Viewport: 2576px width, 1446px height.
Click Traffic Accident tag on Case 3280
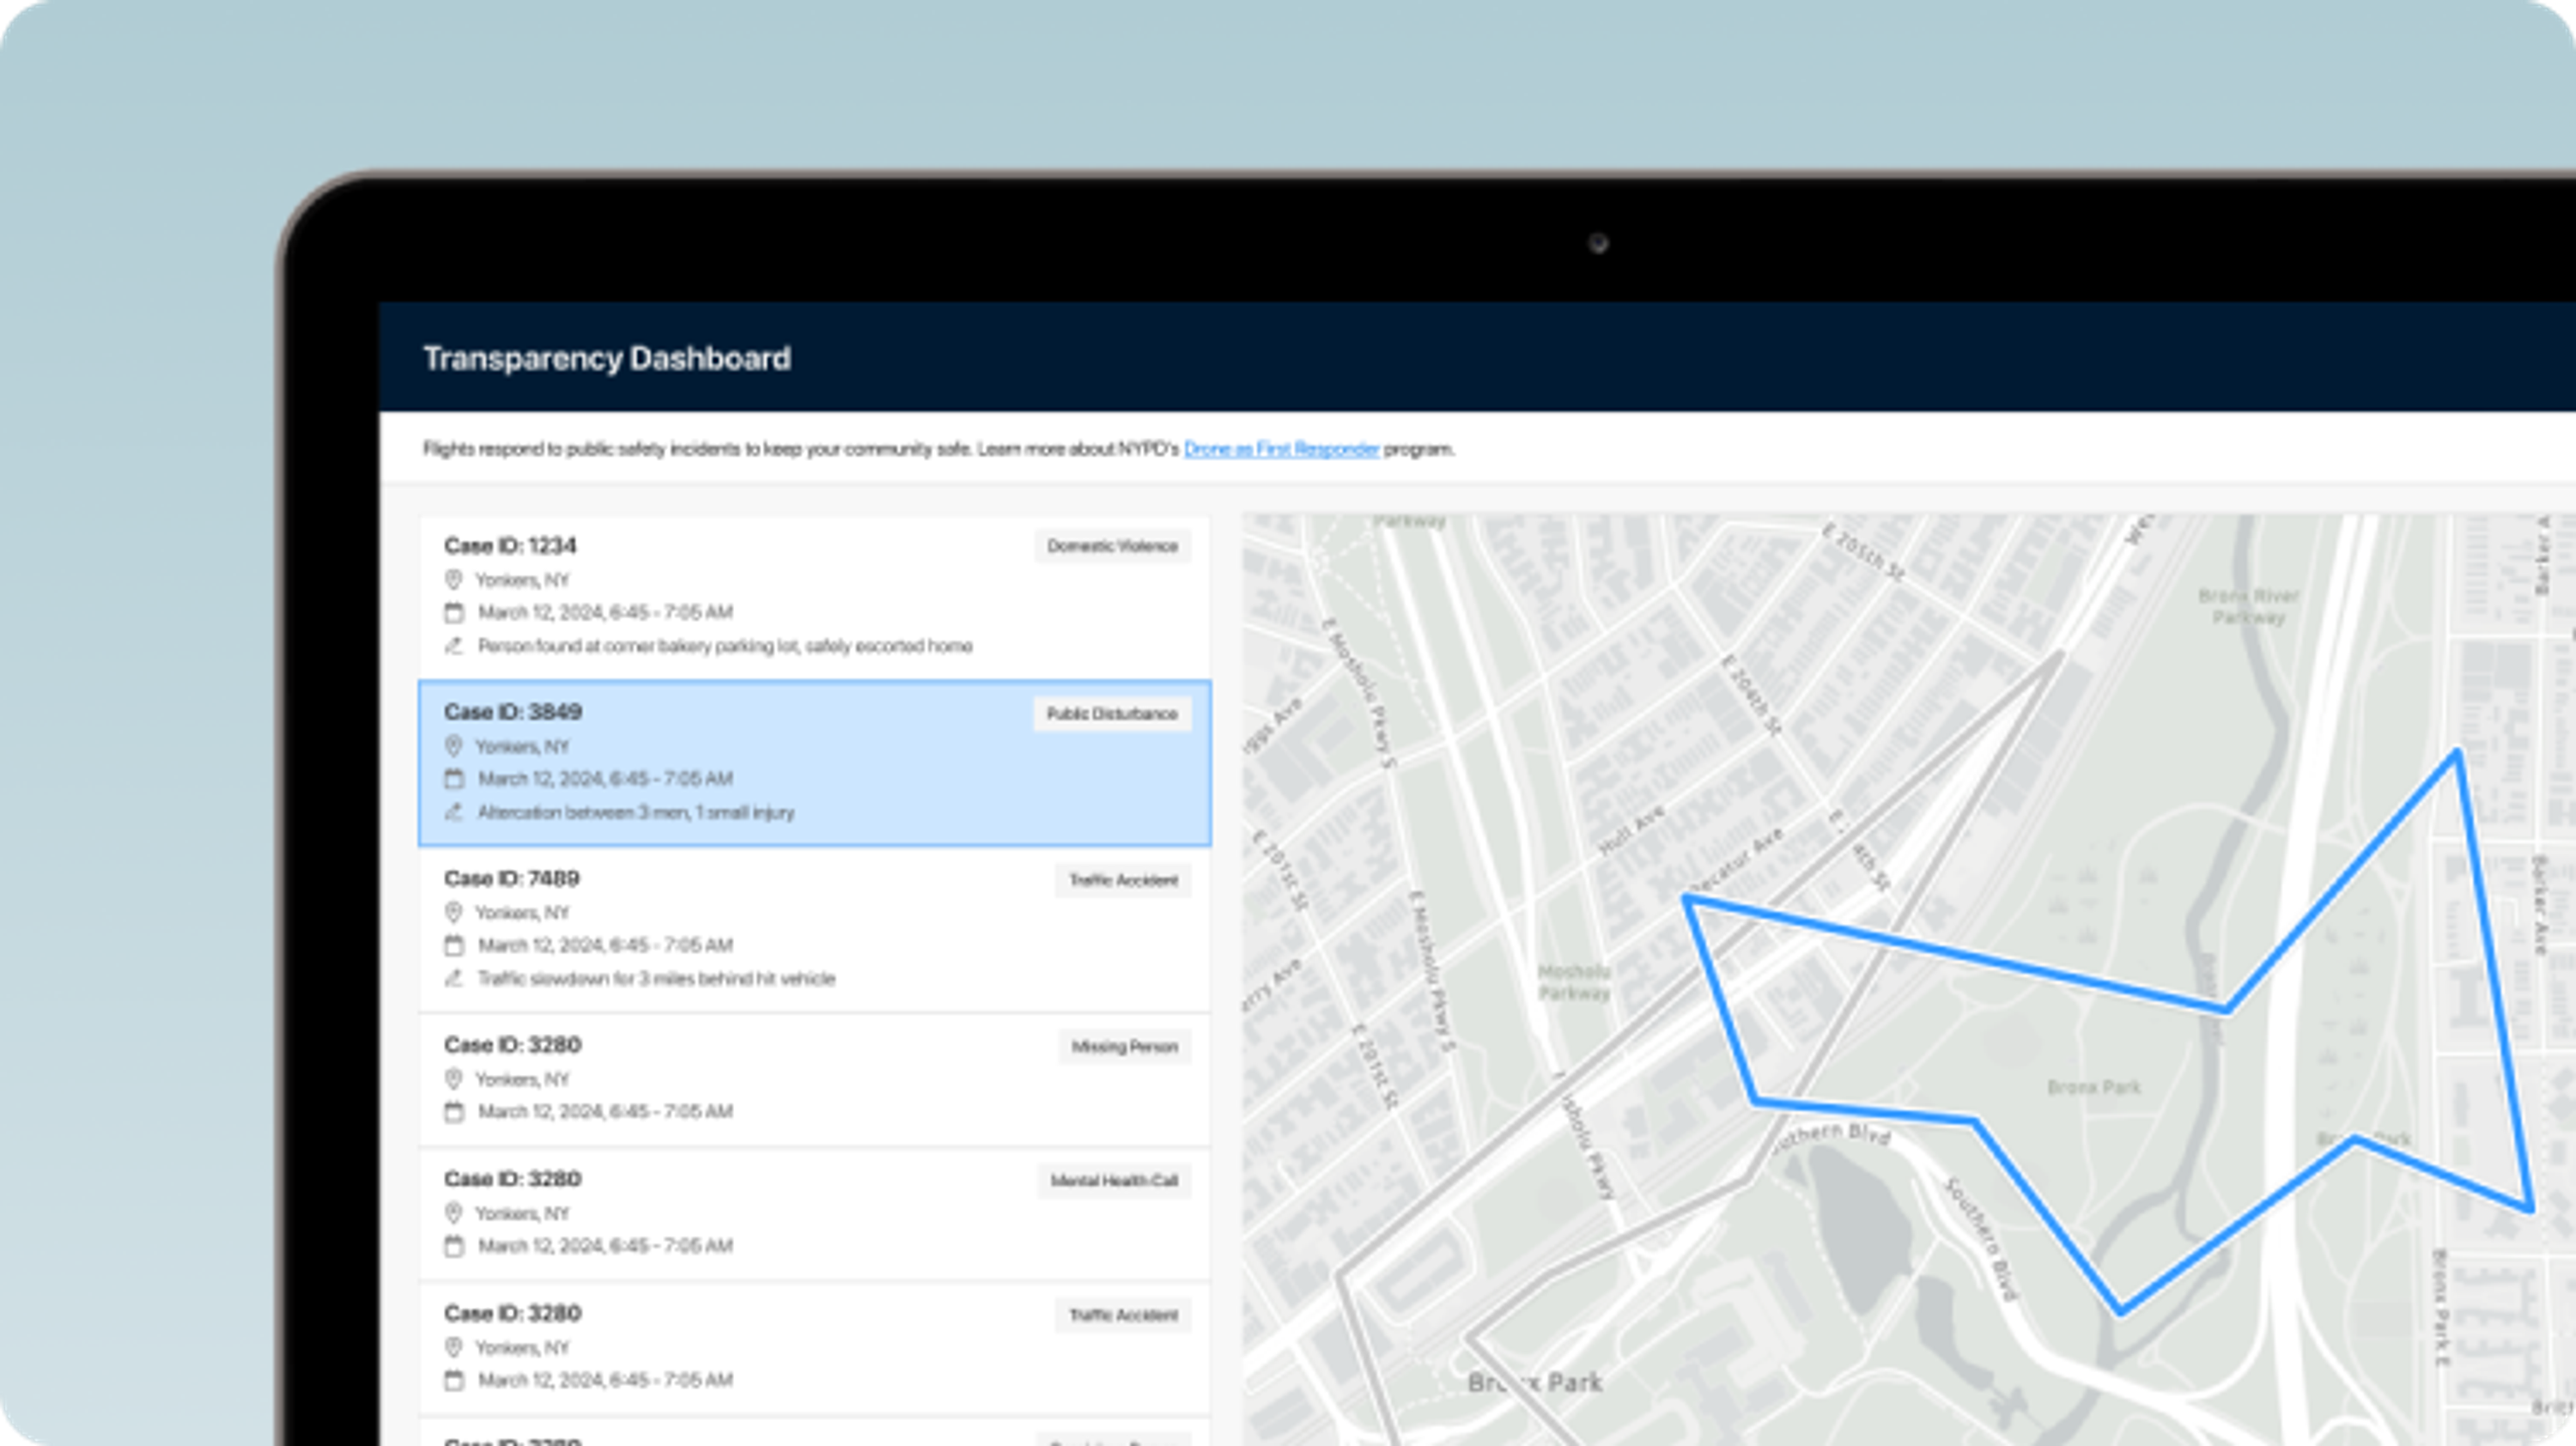pyautogui.click(x=1122, y=1315)
